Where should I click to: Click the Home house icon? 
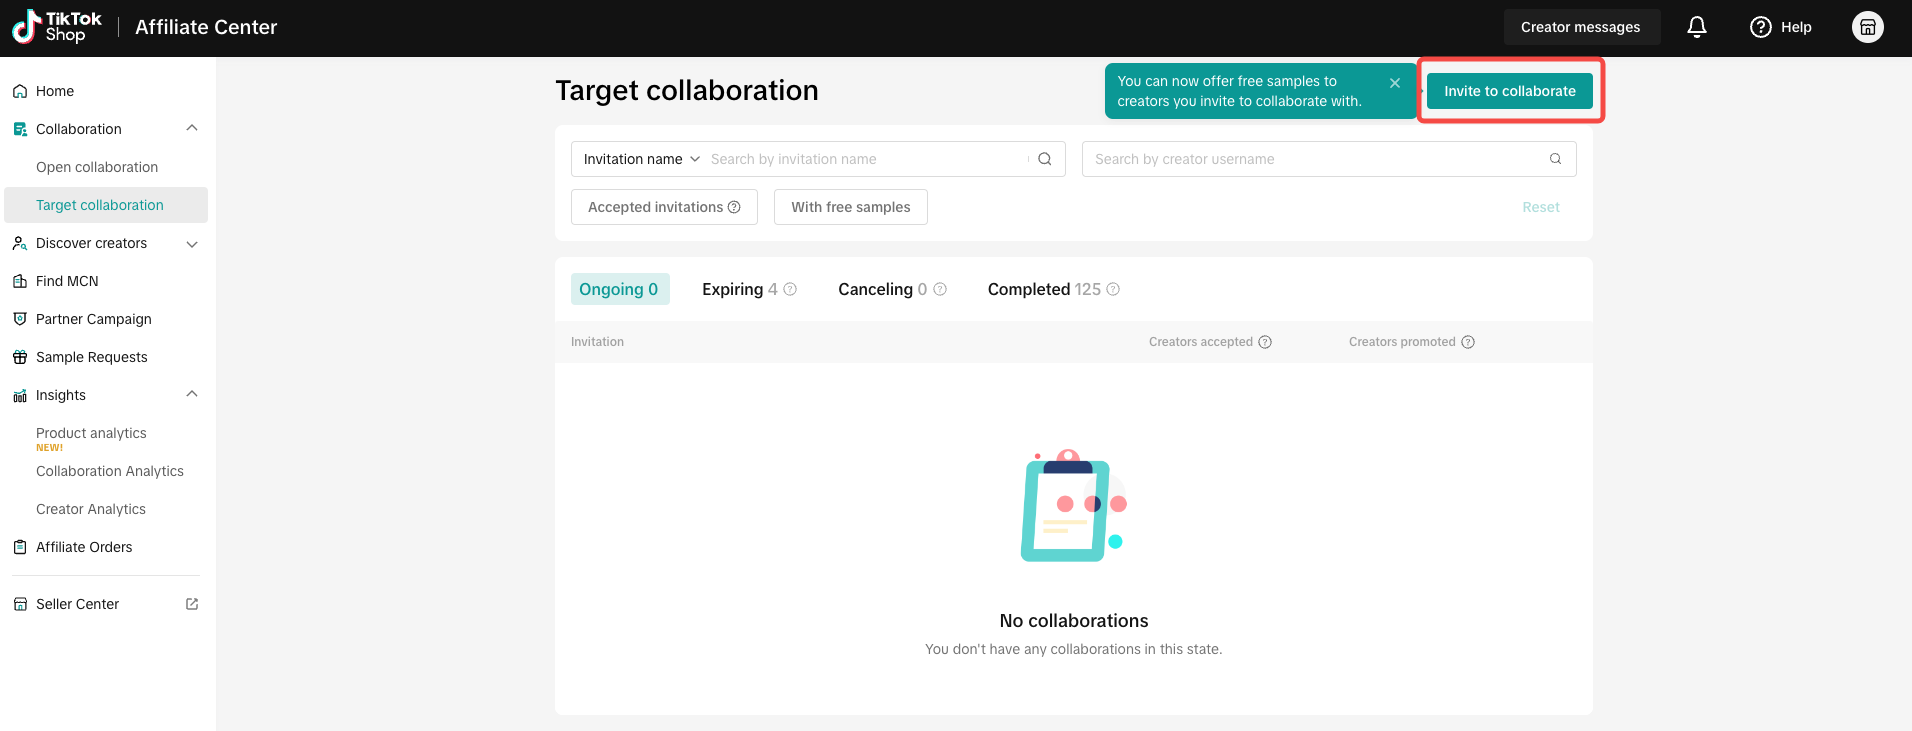tap(20, 91)
